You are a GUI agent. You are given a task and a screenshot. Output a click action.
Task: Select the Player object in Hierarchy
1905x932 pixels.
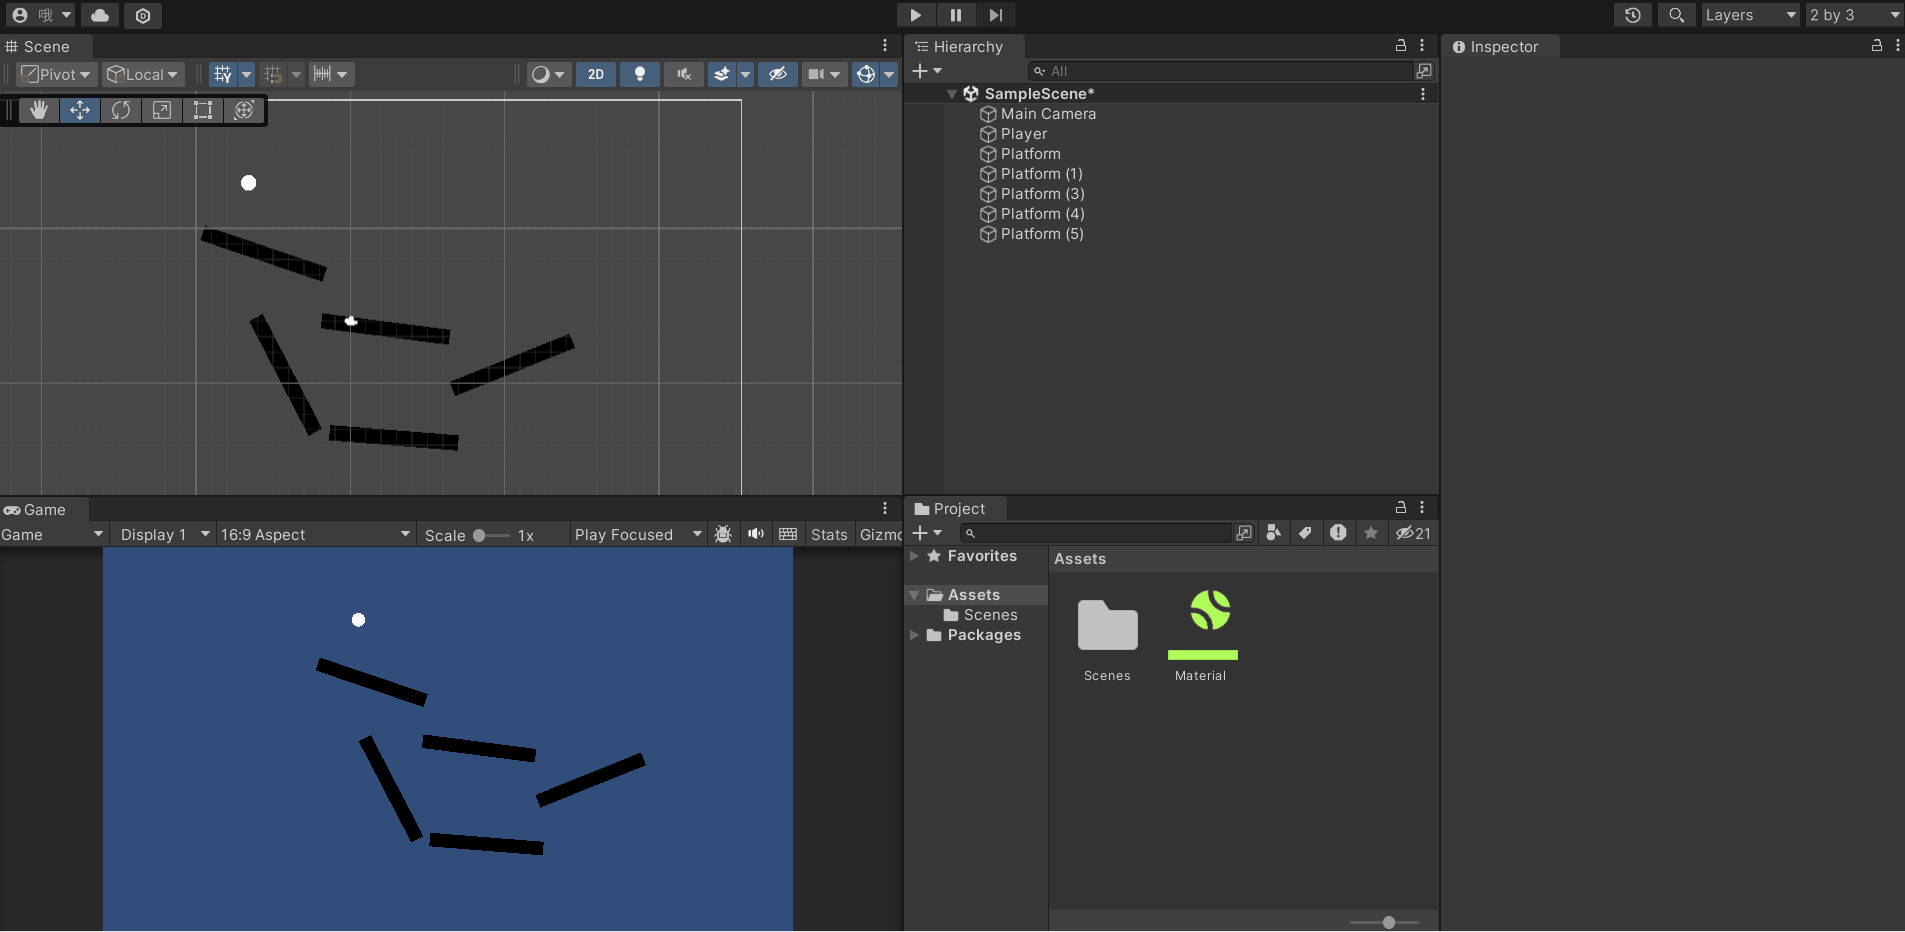[x=1024, y=134]
